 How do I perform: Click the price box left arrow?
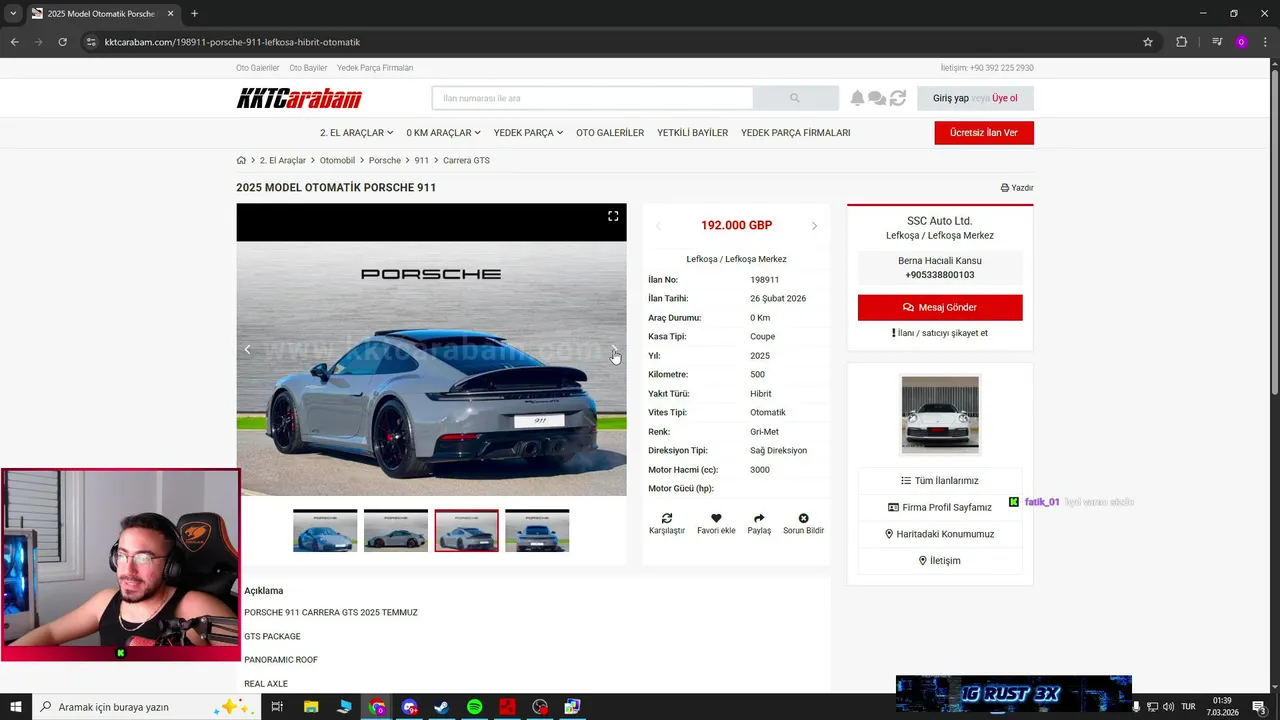(x=658, y=226)
